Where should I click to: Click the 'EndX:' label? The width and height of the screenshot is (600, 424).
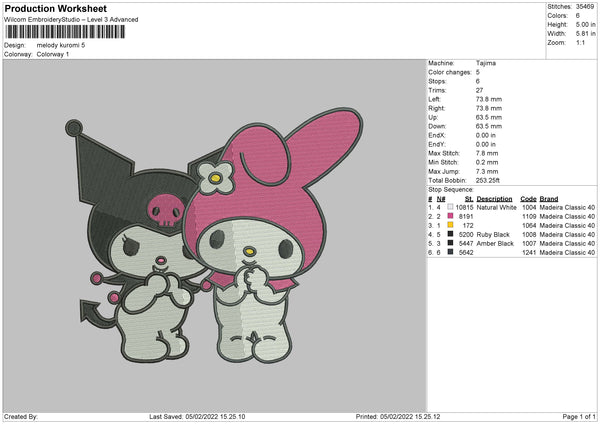click(437, 135)
